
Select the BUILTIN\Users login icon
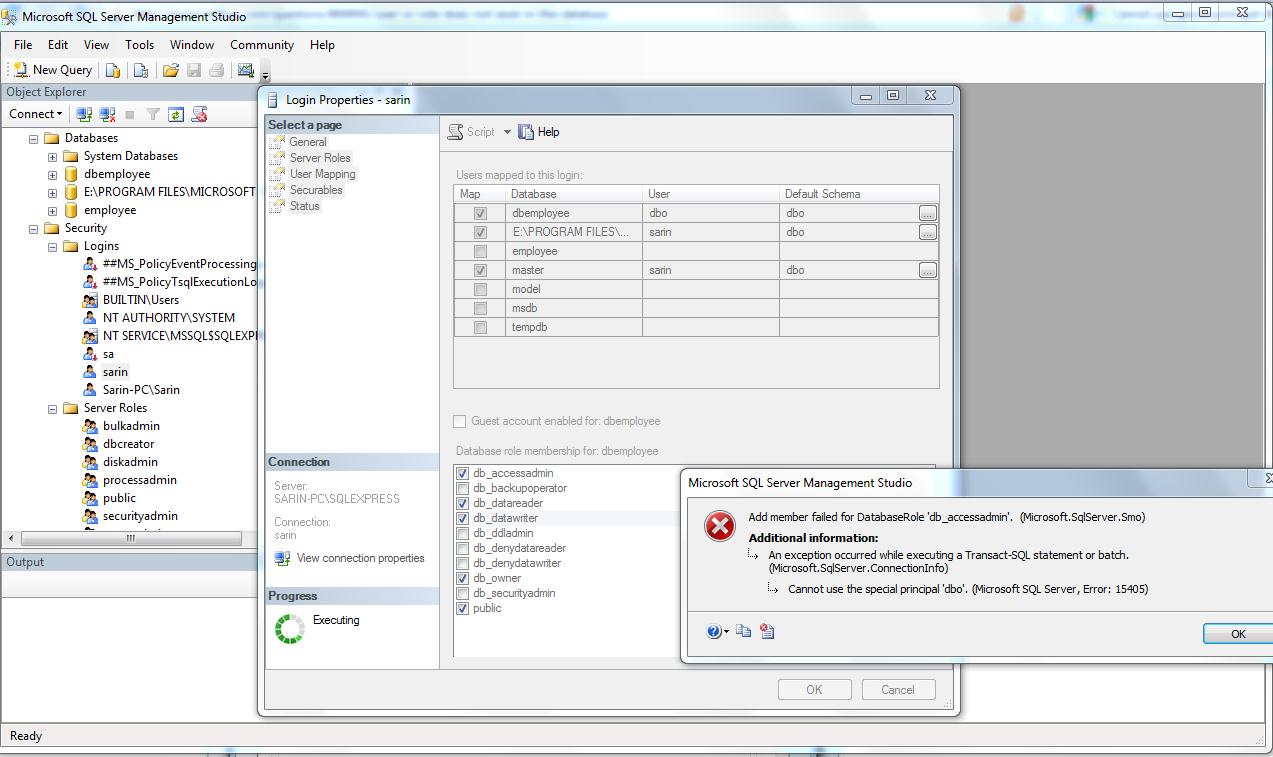click(x=90, y=300)
